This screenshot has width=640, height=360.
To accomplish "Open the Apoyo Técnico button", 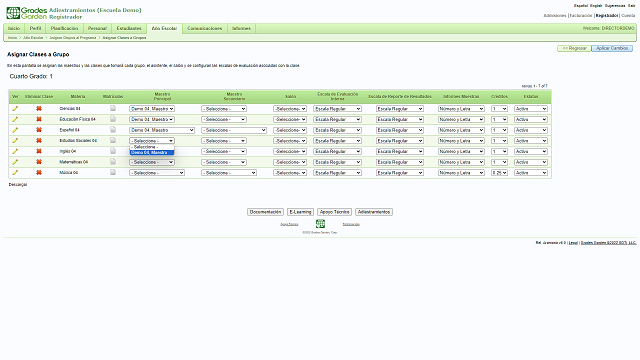I will pyautogui.click(x=334, y=212).
